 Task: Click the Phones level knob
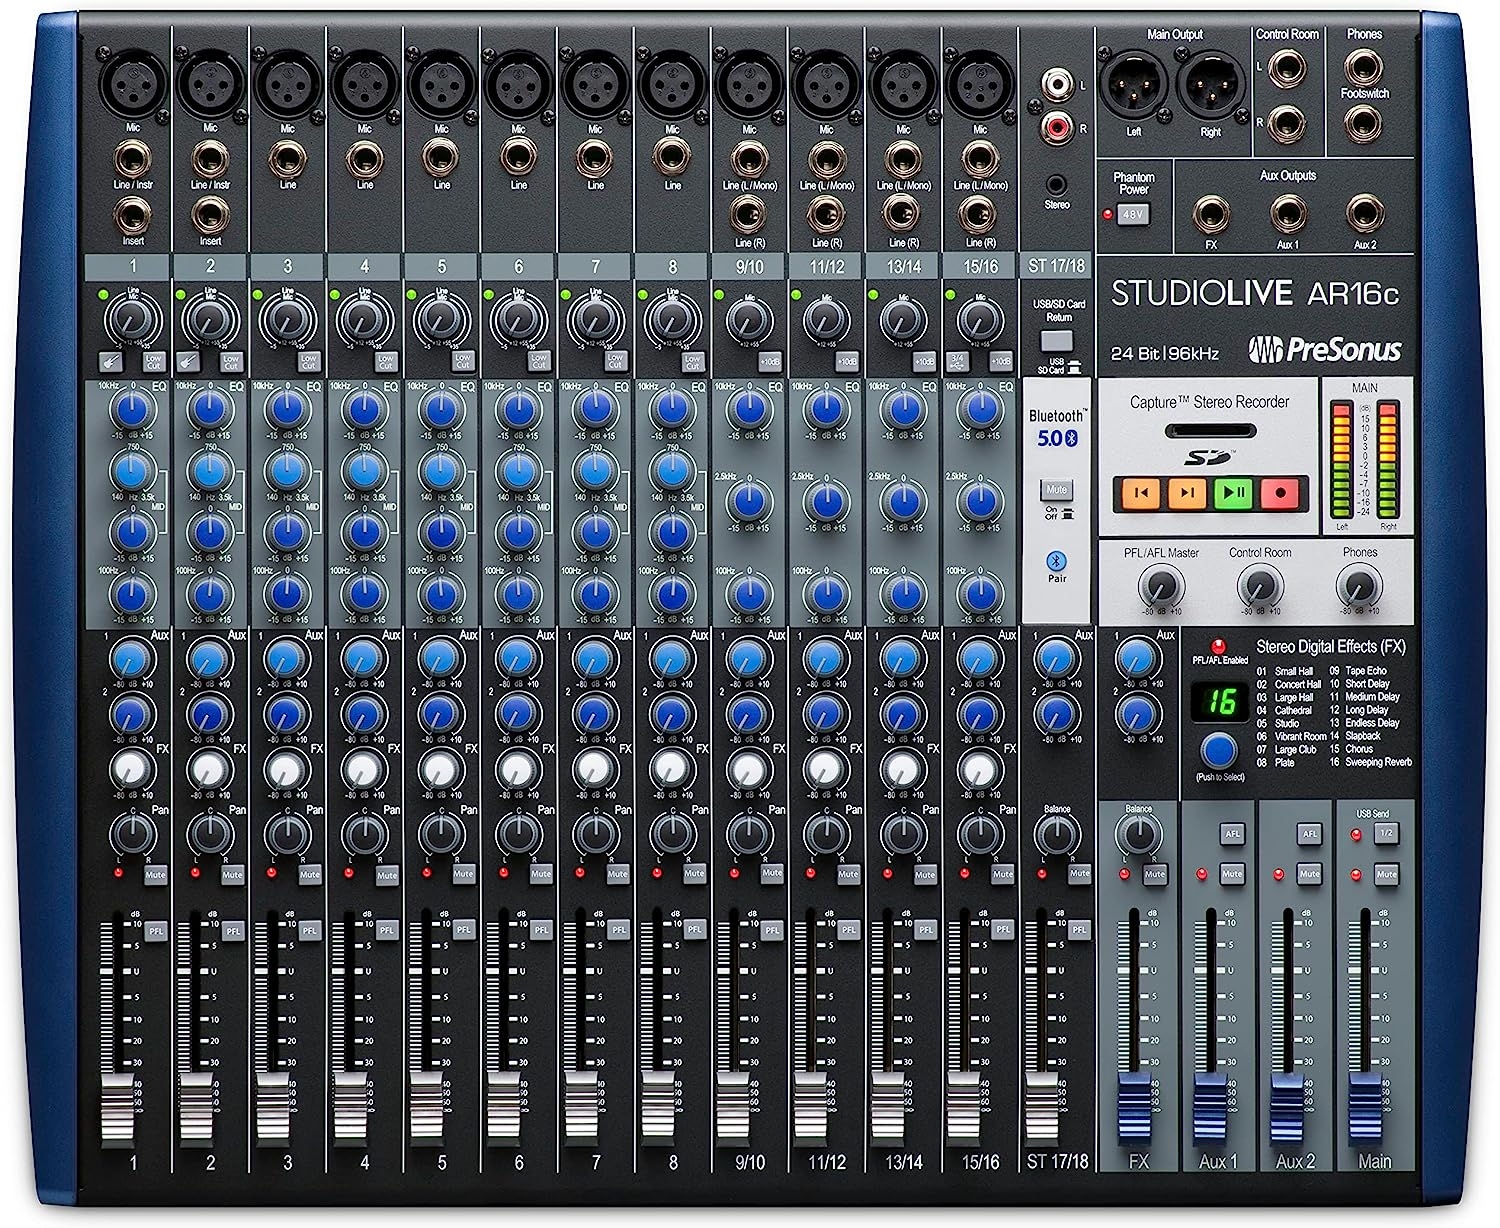1358,585
